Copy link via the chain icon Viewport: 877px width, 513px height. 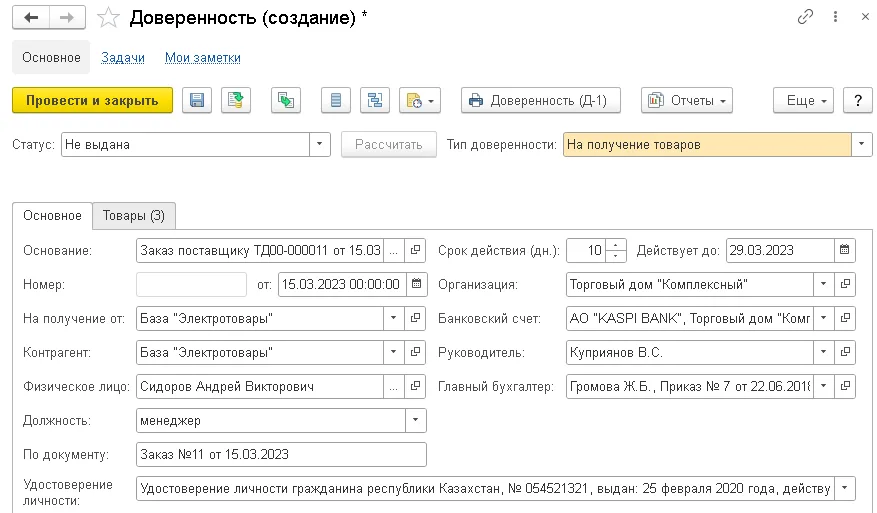(805, 17)
